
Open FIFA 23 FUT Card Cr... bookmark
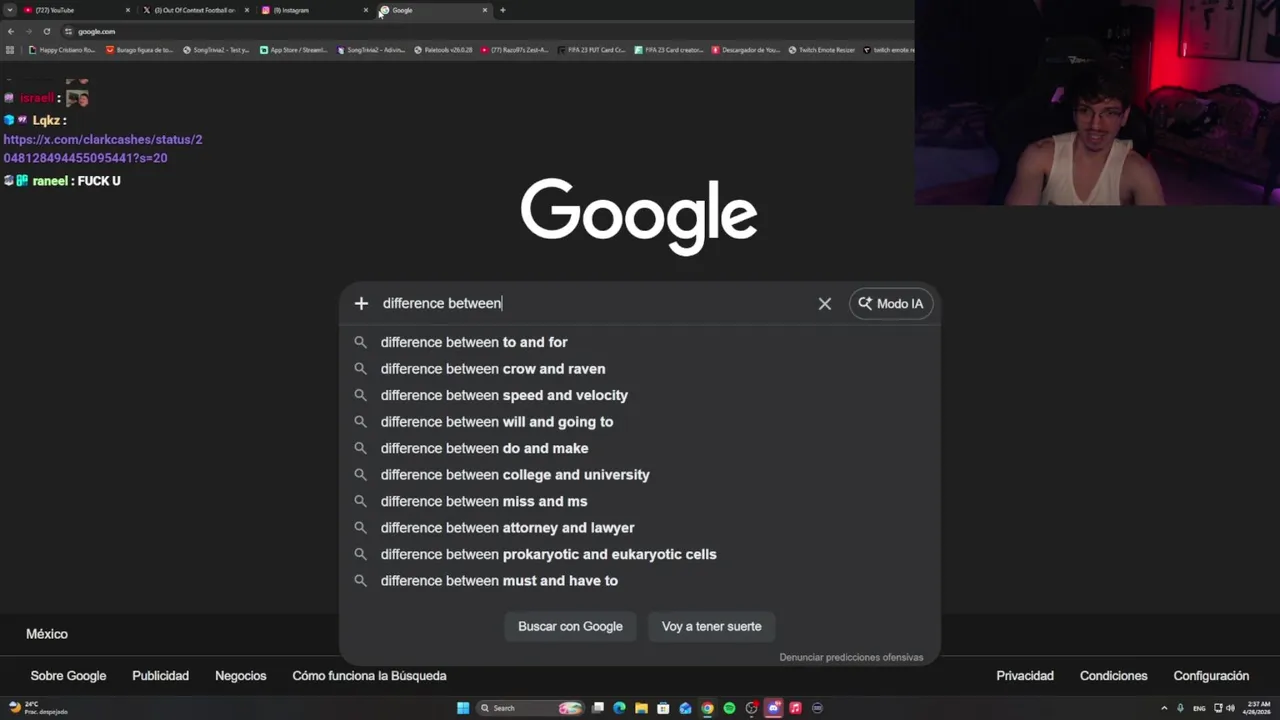(x=592, y=50)
